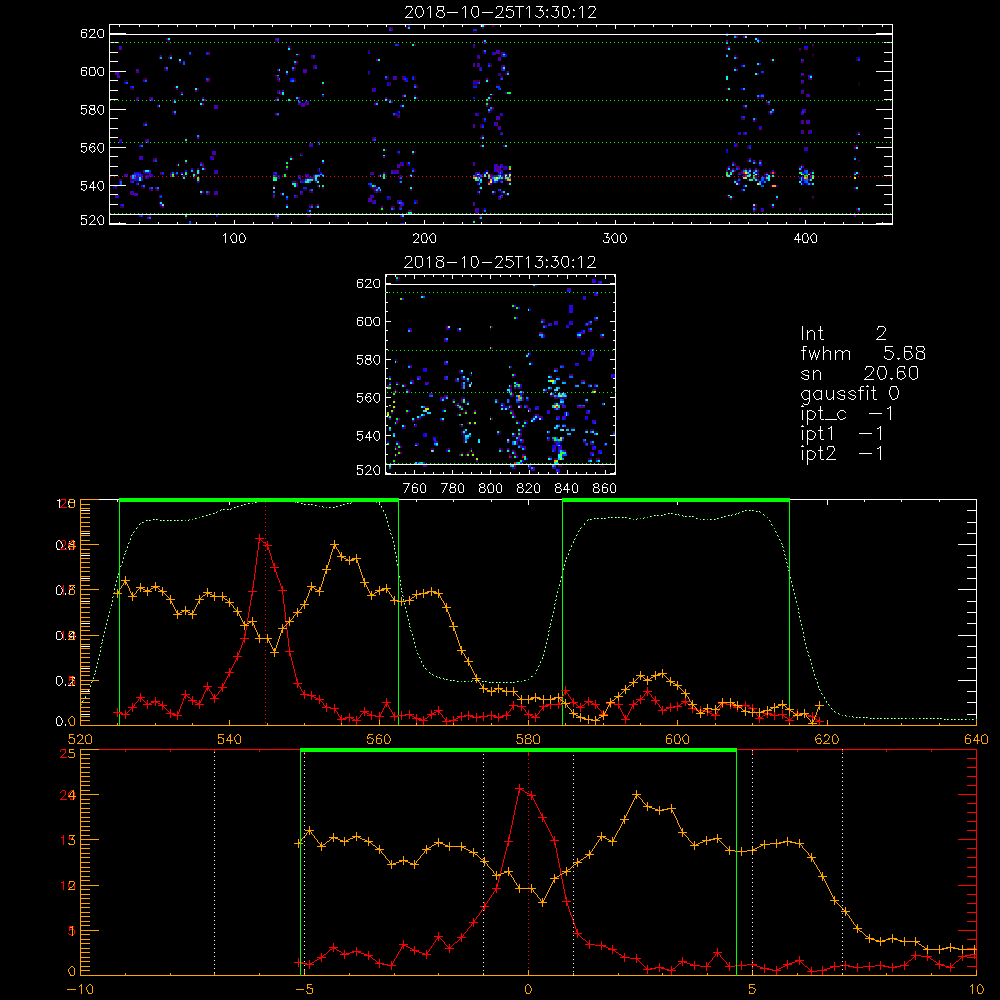Click red profile peak near 544 in the 520–640 plot
This screenshot has width=1000, height=1000.
pyautogui.click(x=260, y=538)
